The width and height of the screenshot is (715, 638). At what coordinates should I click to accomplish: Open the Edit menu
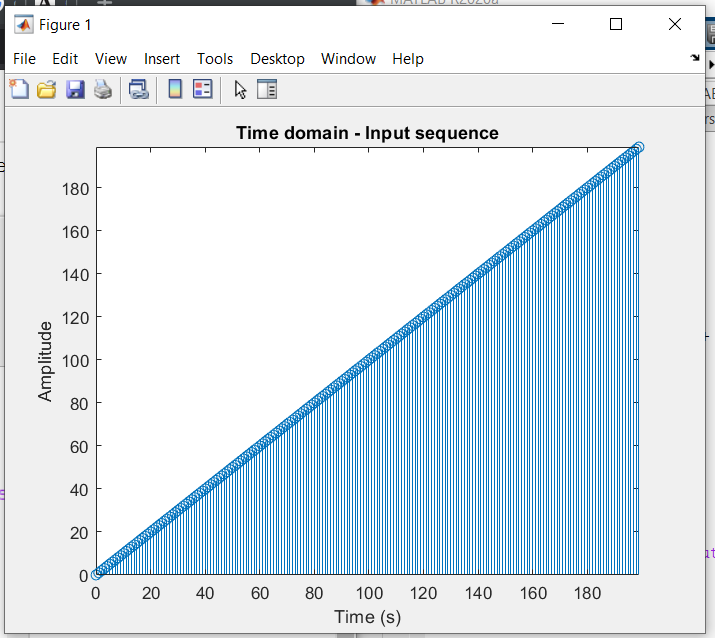coord(65,59)
